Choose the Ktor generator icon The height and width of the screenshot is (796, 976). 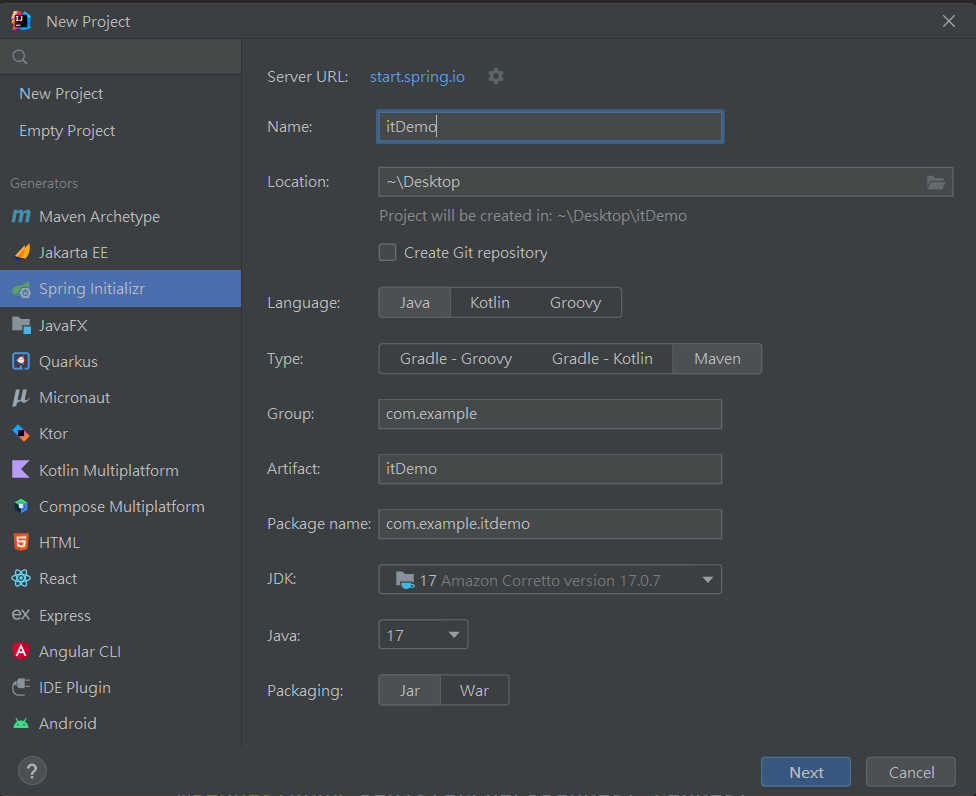pos(21,433)
